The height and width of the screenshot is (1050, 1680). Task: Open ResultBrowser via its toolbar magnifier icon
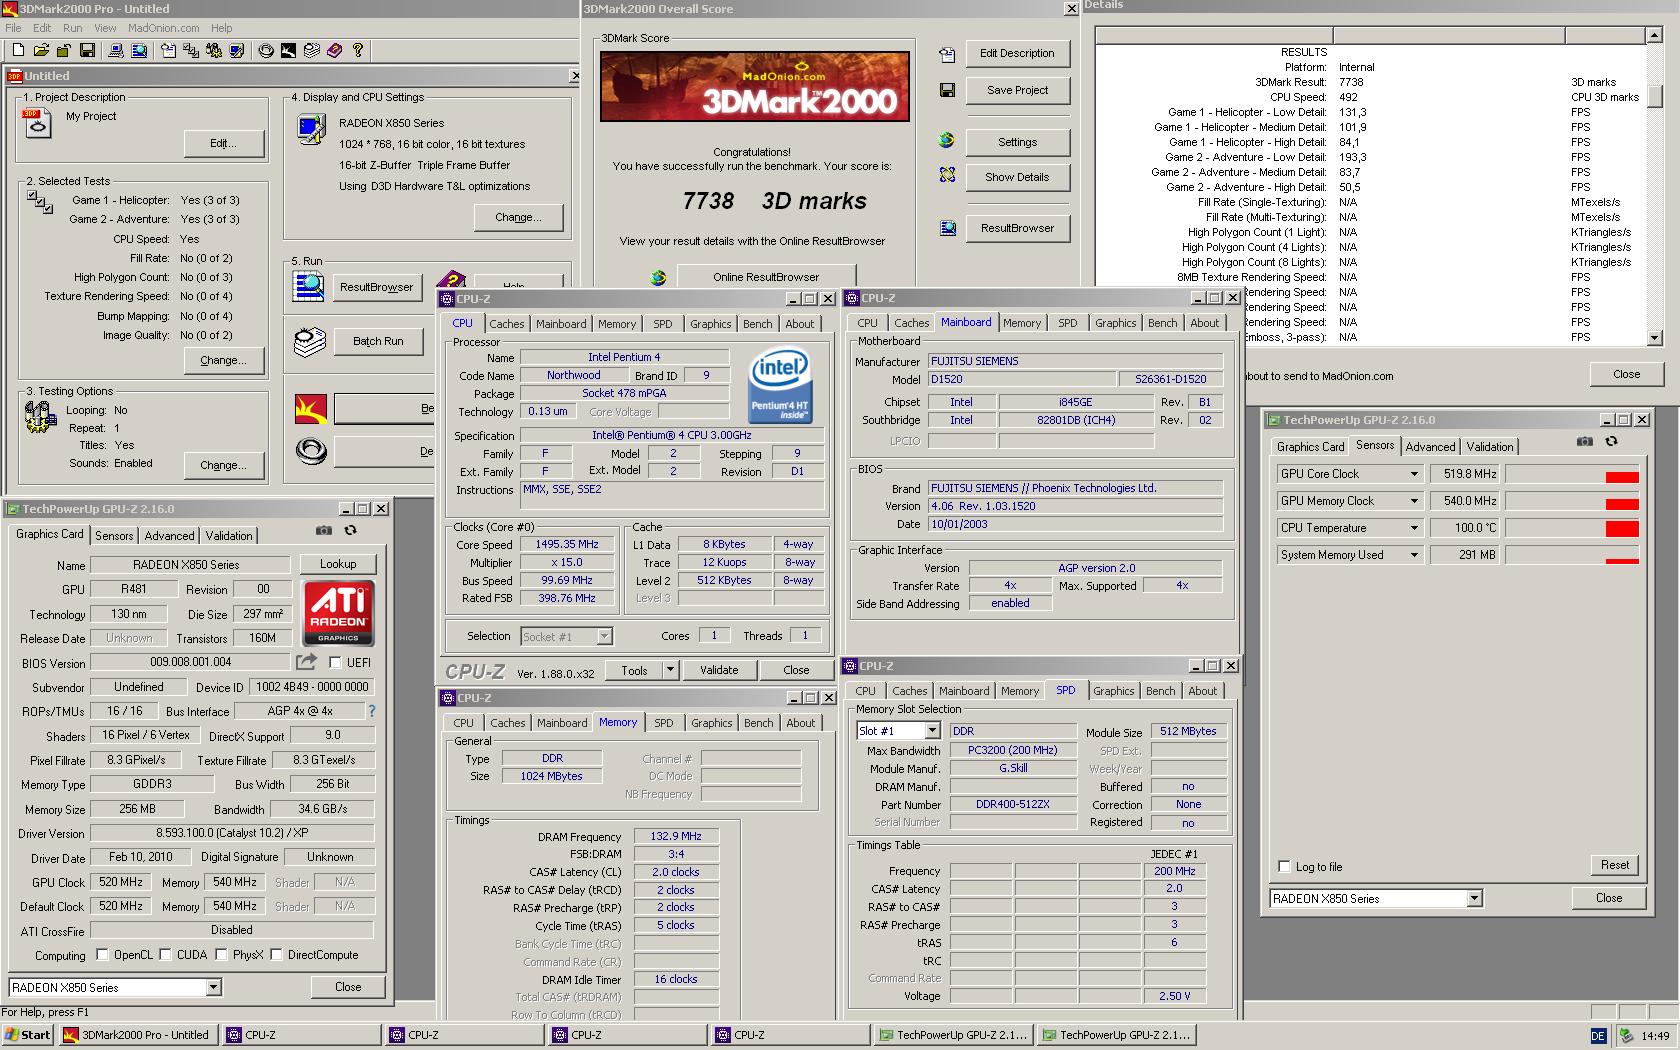[x=139, y=50]
